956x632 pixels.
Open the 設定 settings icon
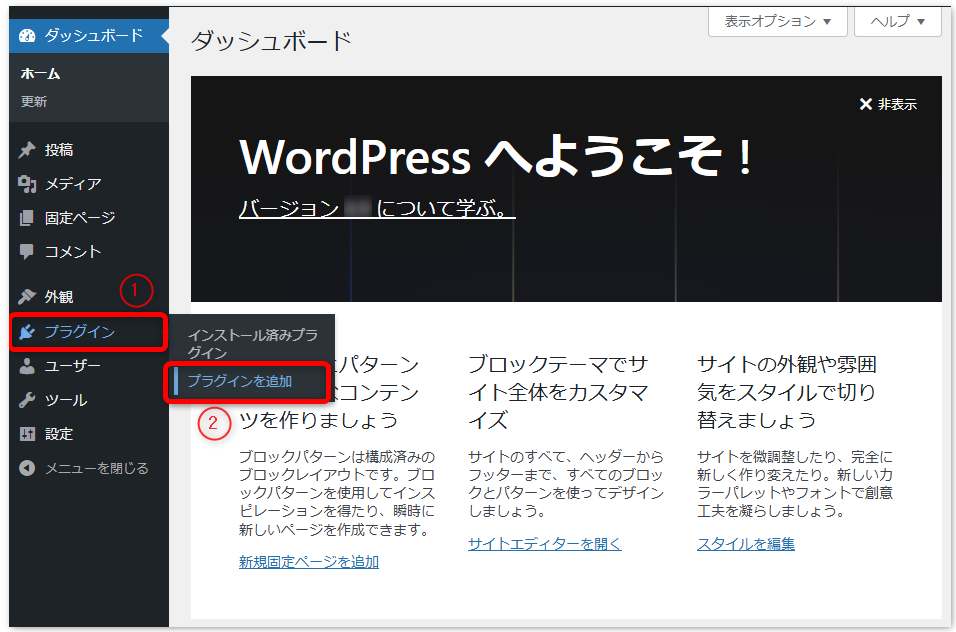click(27, 433)
